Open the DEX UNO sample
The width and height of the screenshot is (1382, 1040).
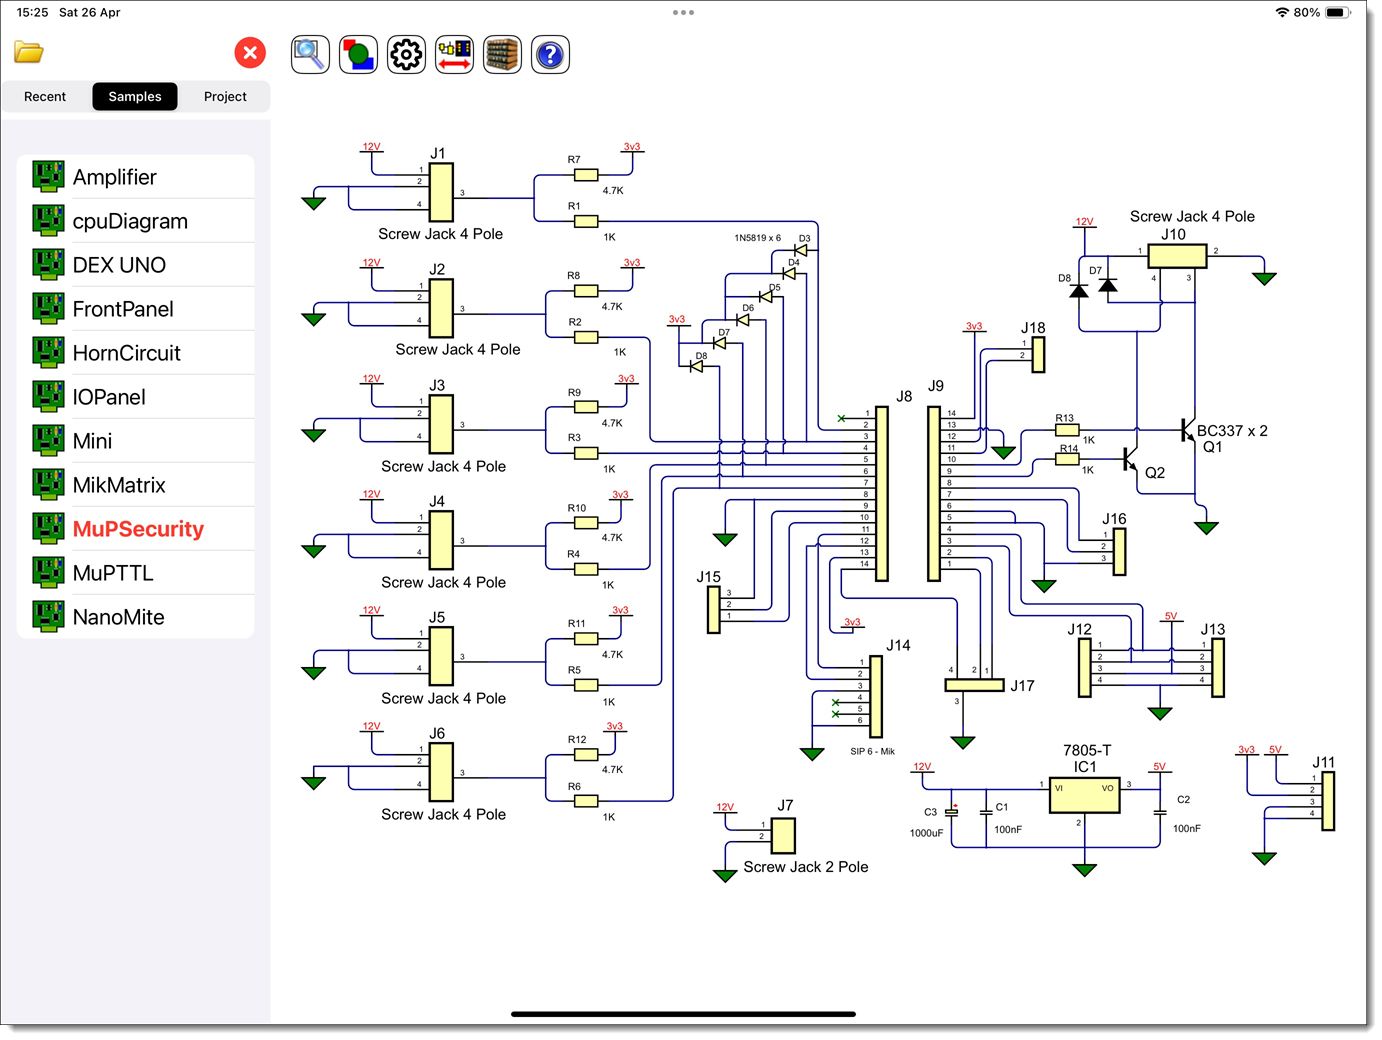pyautogui.click(x=136, y=265)
